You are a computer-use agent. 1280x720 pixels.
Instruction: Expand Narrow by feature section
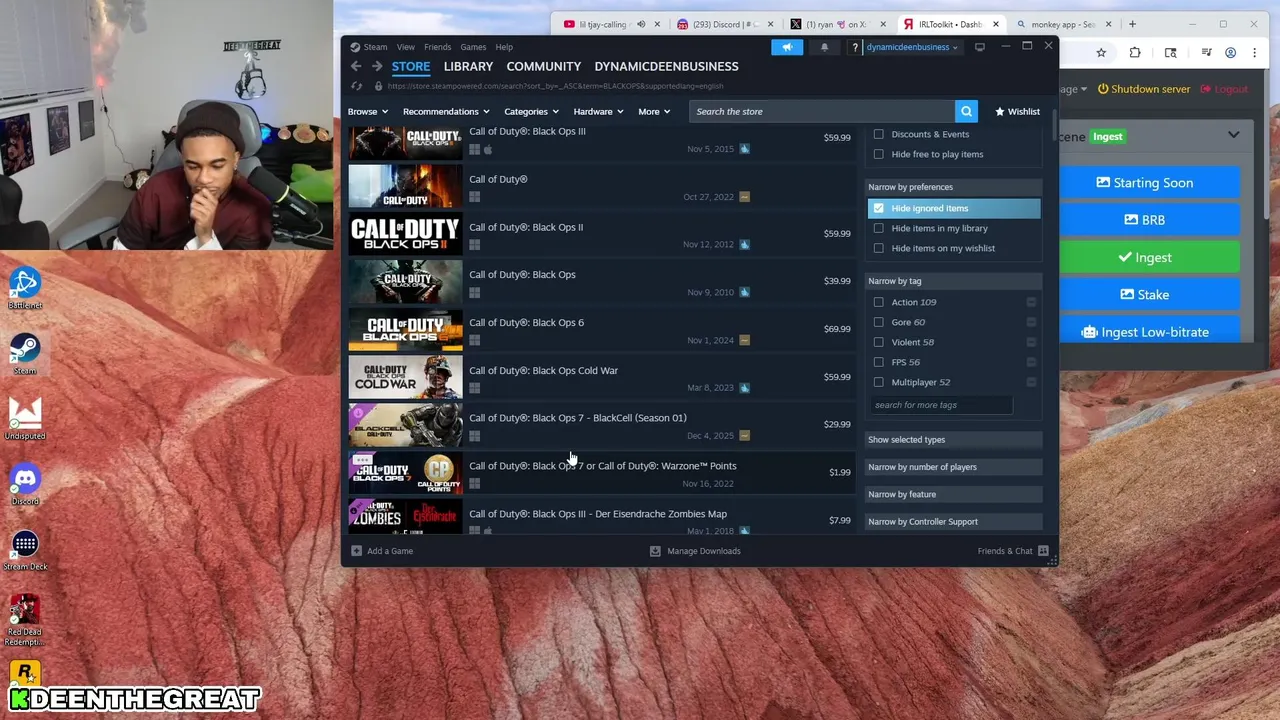[x=953, y=494]
